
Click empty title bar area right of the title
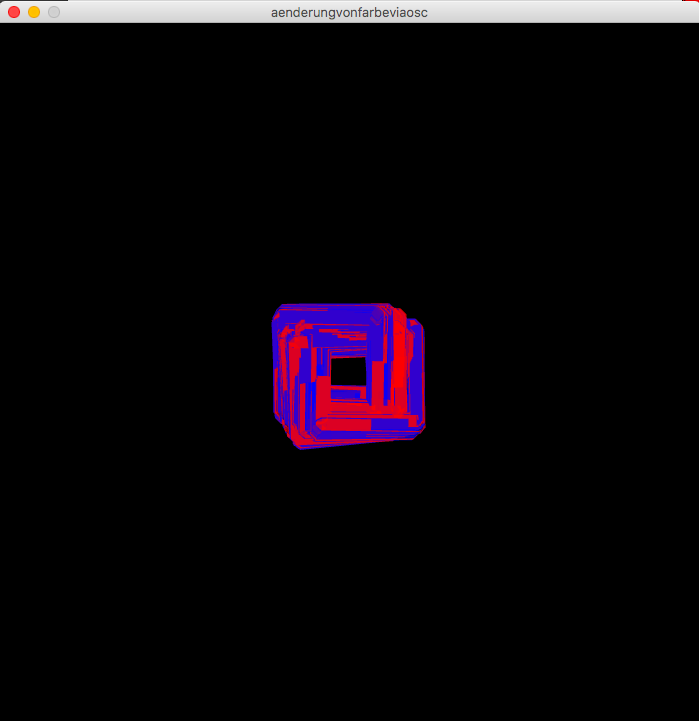coord(560,12)
